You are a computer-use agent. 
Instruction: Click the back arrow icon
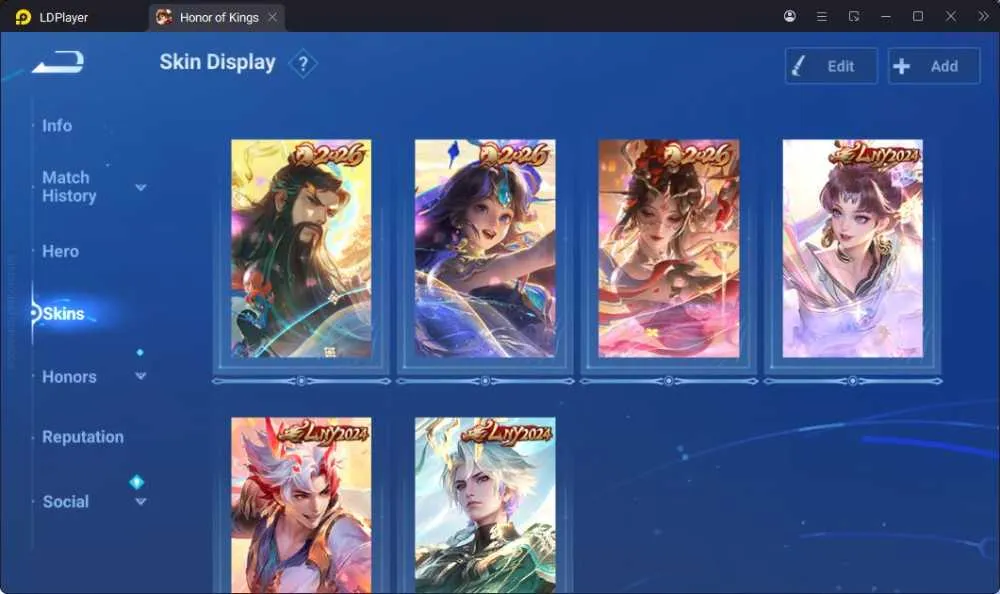tap(58, 62)
